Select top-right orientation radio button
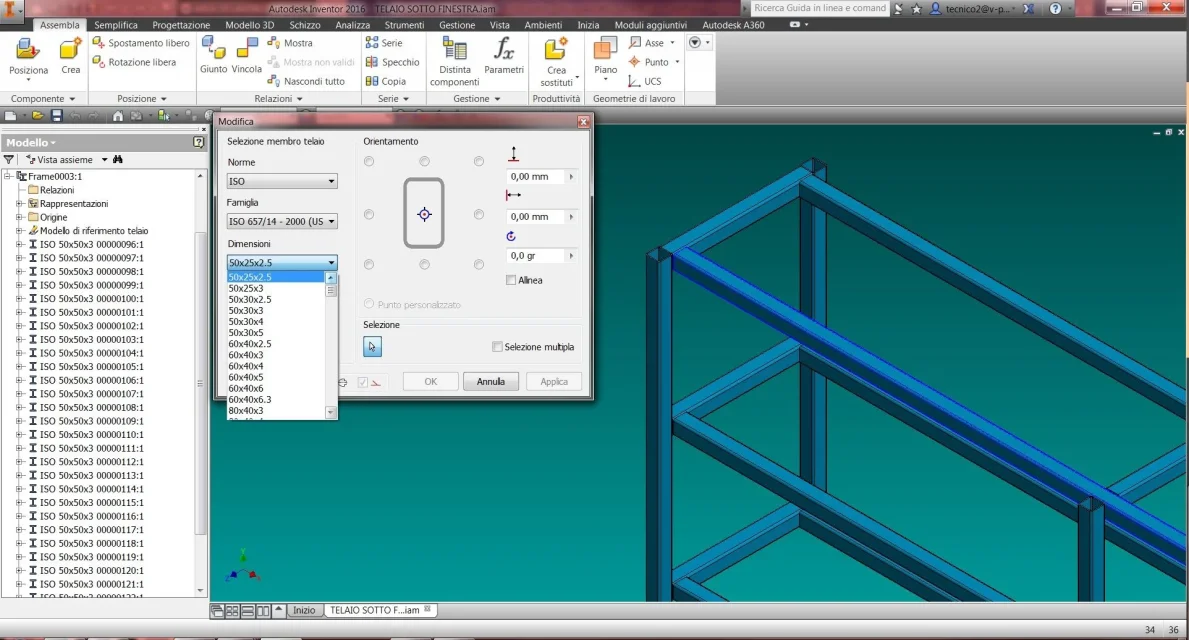This screenshot has height=640, width=1189. 478,161
